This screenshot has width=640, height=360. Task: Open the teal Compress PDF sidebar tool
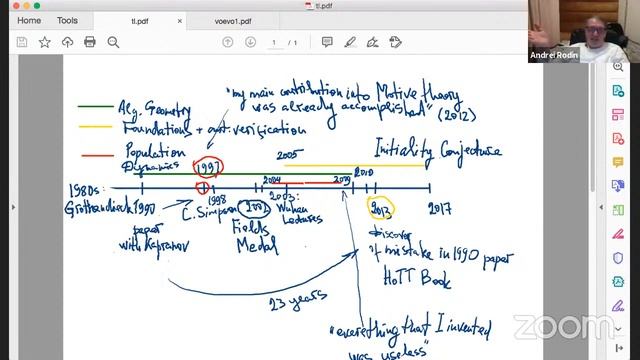(x=618, y=282)
